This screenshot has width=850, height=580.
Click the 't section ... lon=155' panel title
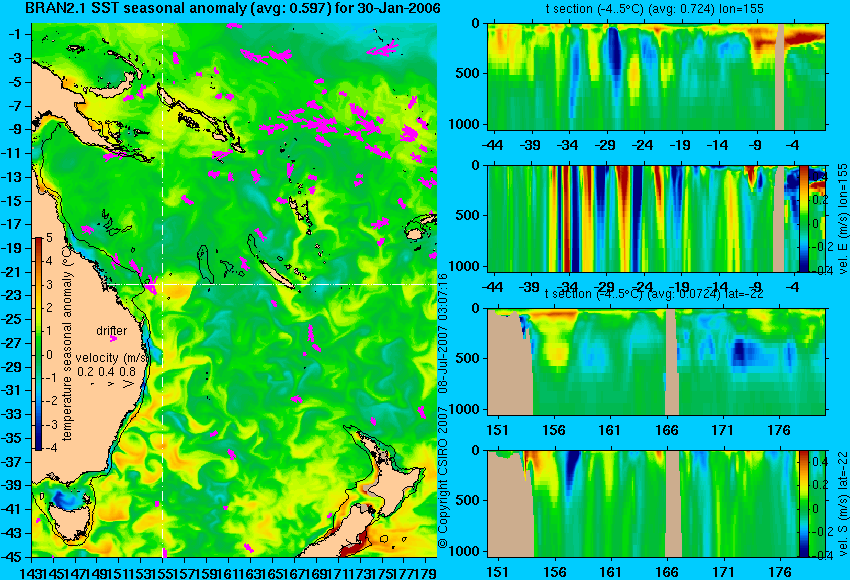click(655, 9)
